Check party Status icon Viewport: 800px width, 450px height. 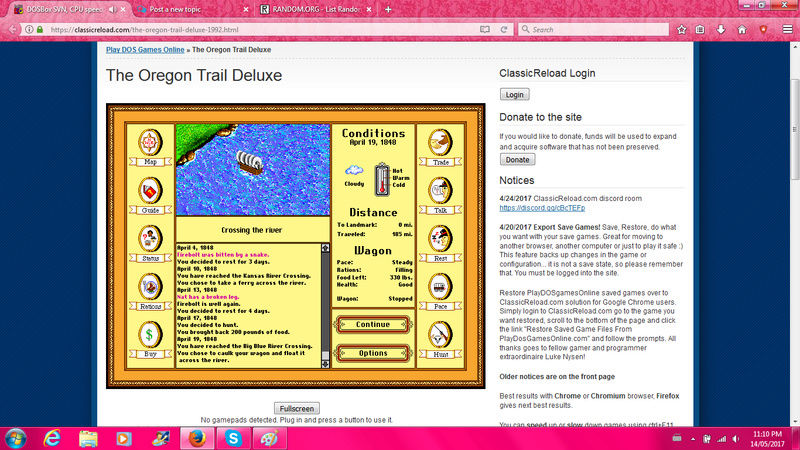(x=150, y=244)
